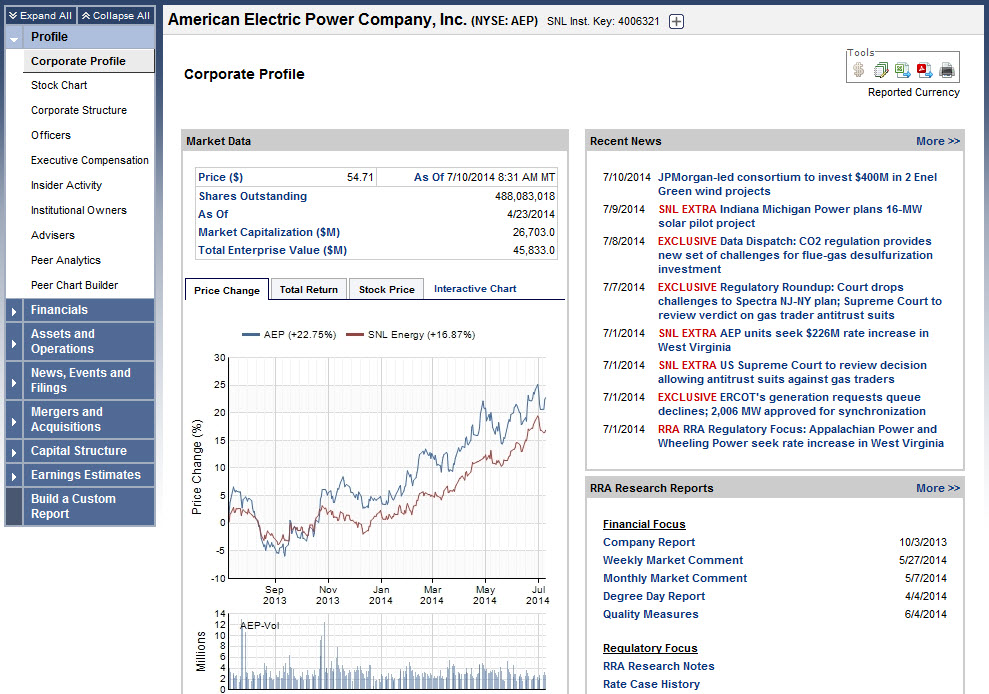Export page to Excel via Tools icon

click(x=902, y=70)
